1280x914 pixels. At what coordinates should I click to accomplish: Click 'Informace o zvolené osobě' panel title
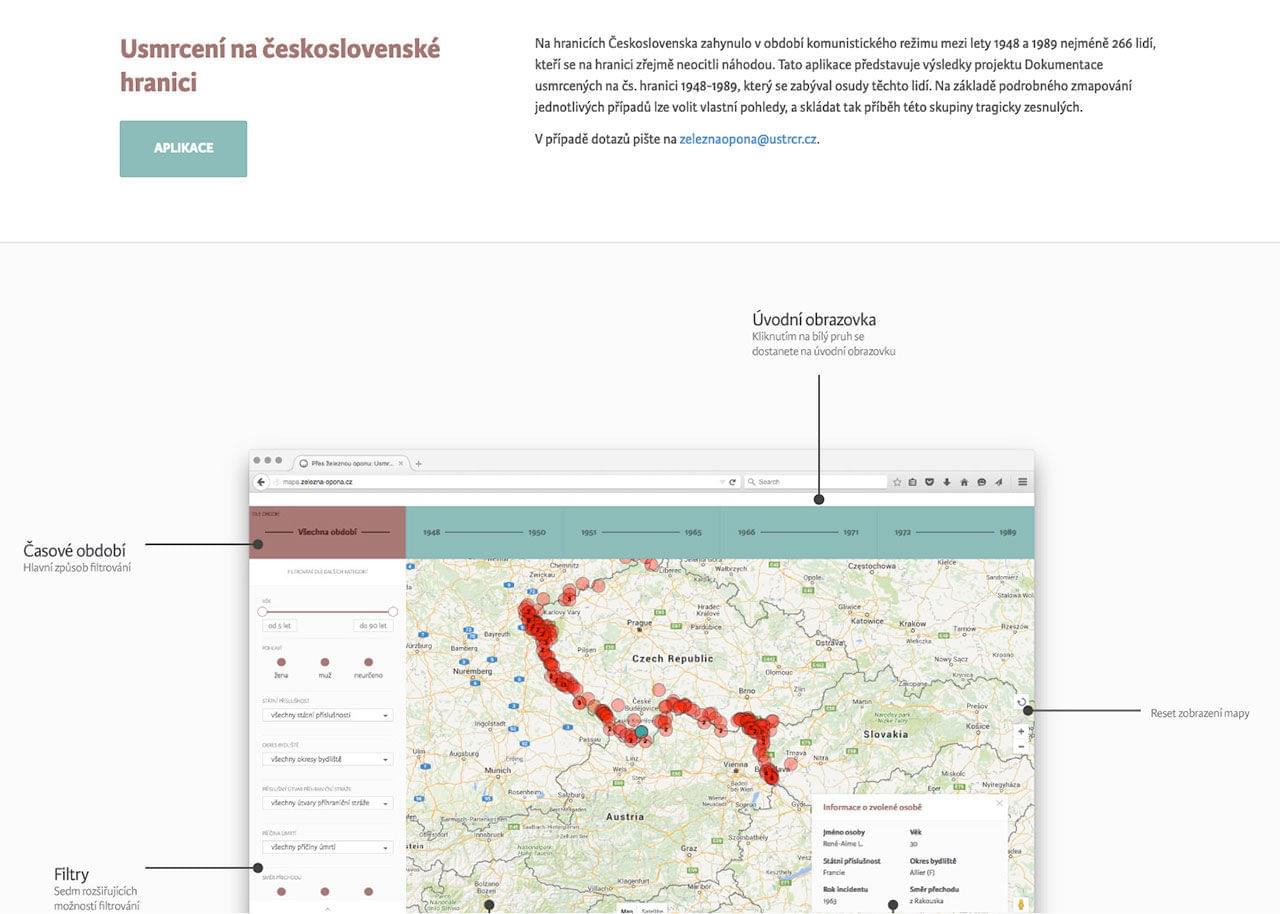click(x=872, y=807)
